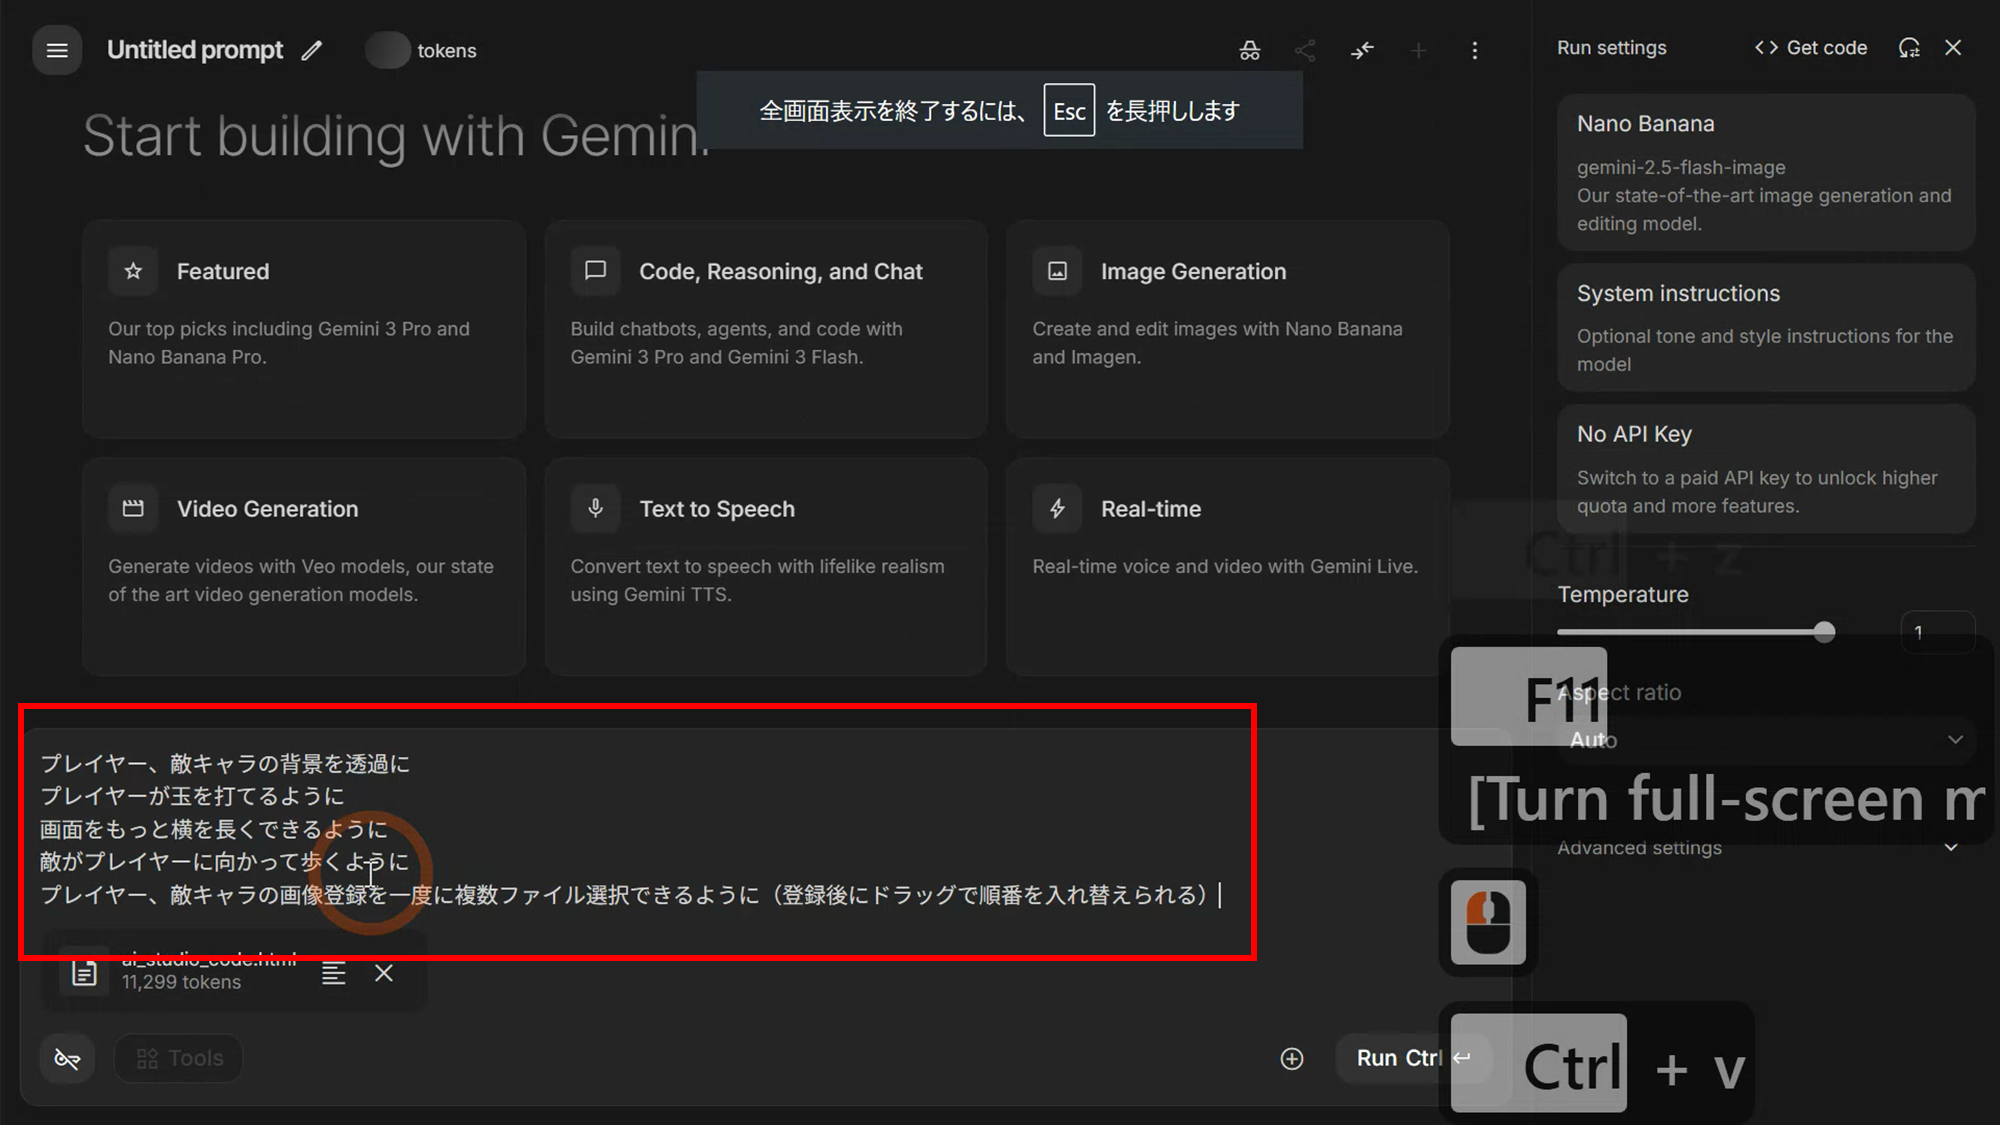The image size is (2000, 1125).
Task: Click the tokens counter pill
Action: click(x=421, y=50)
